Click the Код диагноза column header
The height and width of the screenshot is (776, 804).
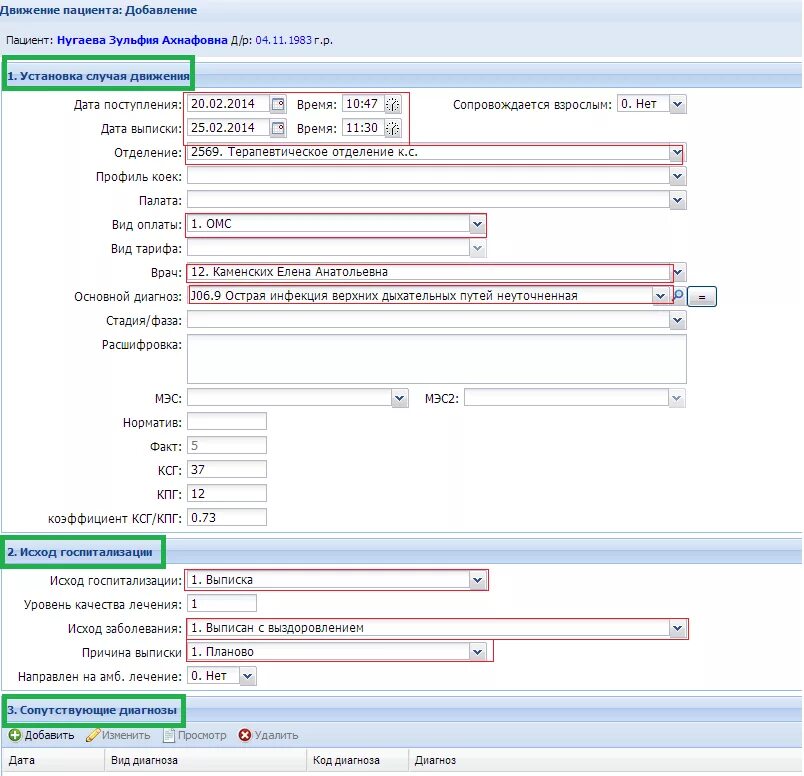pos(358,760)
